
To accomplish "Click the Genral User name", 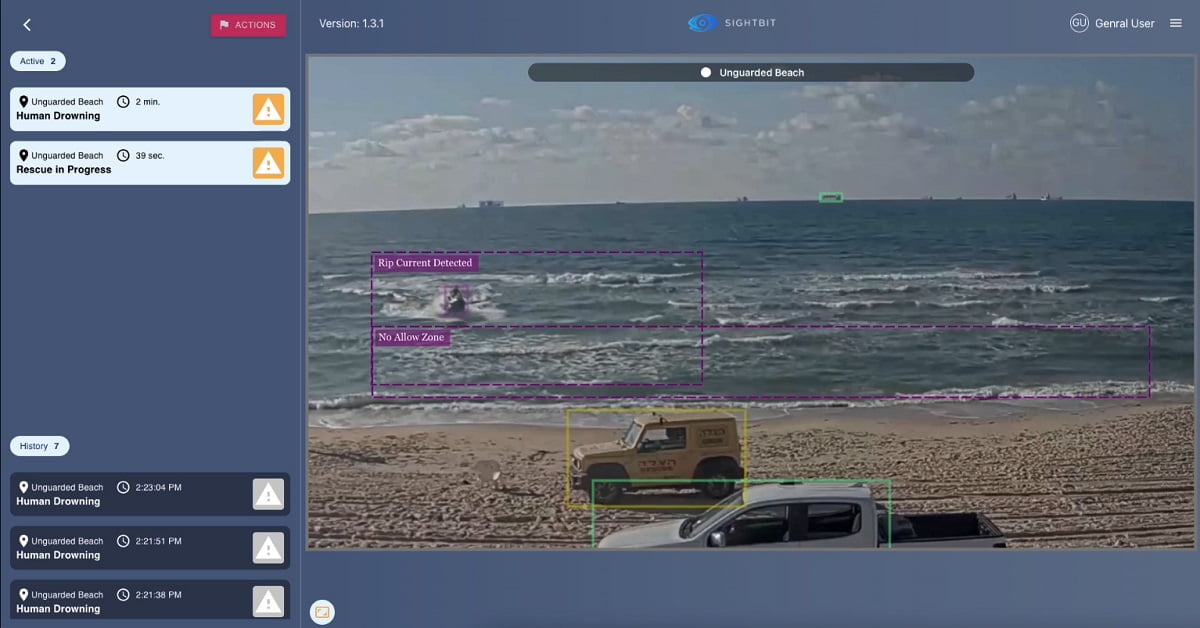I will (x=1125, y=23).
